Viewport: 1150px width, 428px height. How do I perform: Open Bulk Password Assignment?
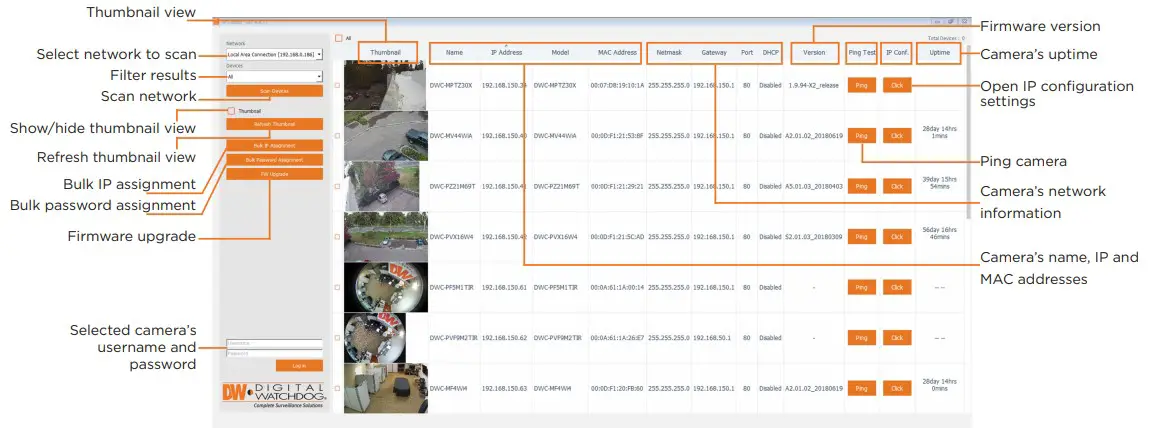pyautogui.click(x=274, y=160)
